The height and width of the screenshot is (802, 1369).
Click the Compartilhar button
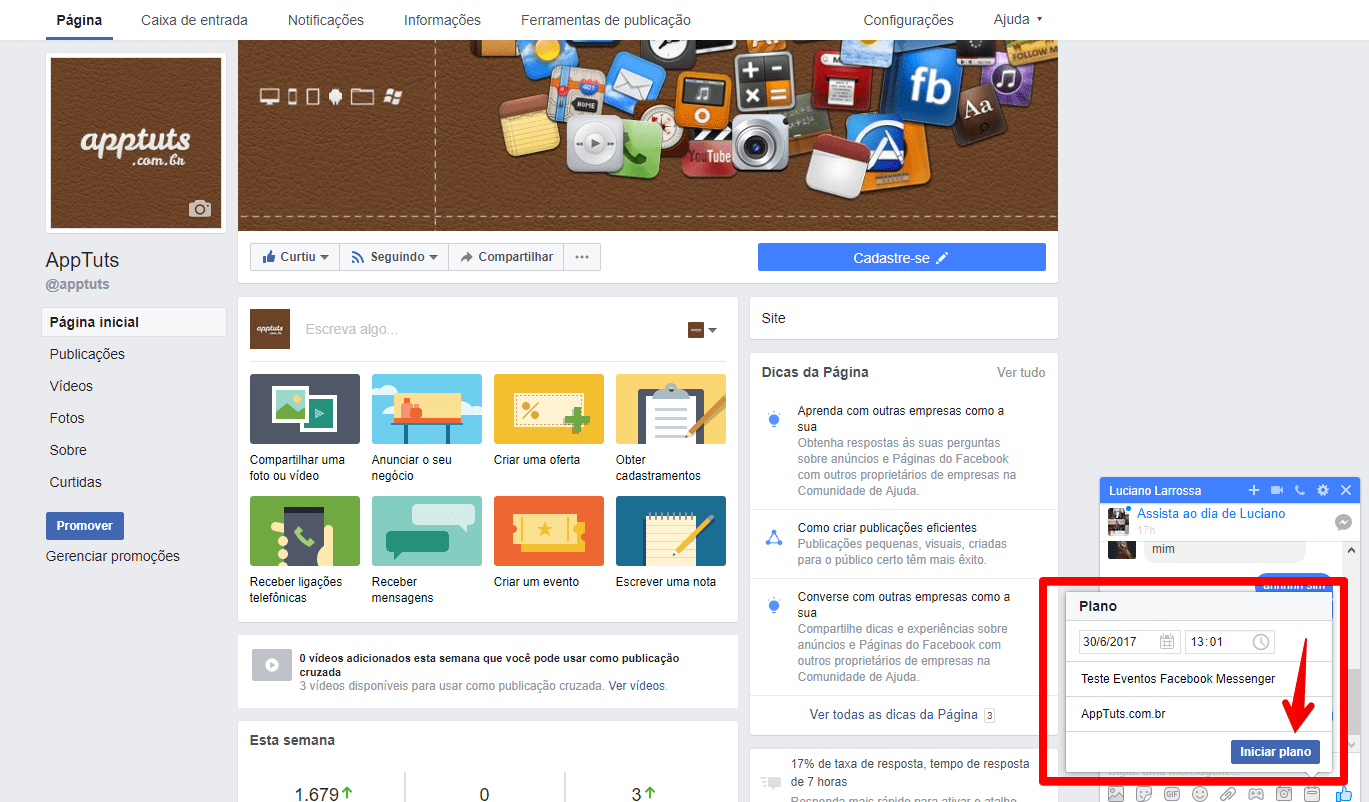pyautogui.click(x=506, y=257)
